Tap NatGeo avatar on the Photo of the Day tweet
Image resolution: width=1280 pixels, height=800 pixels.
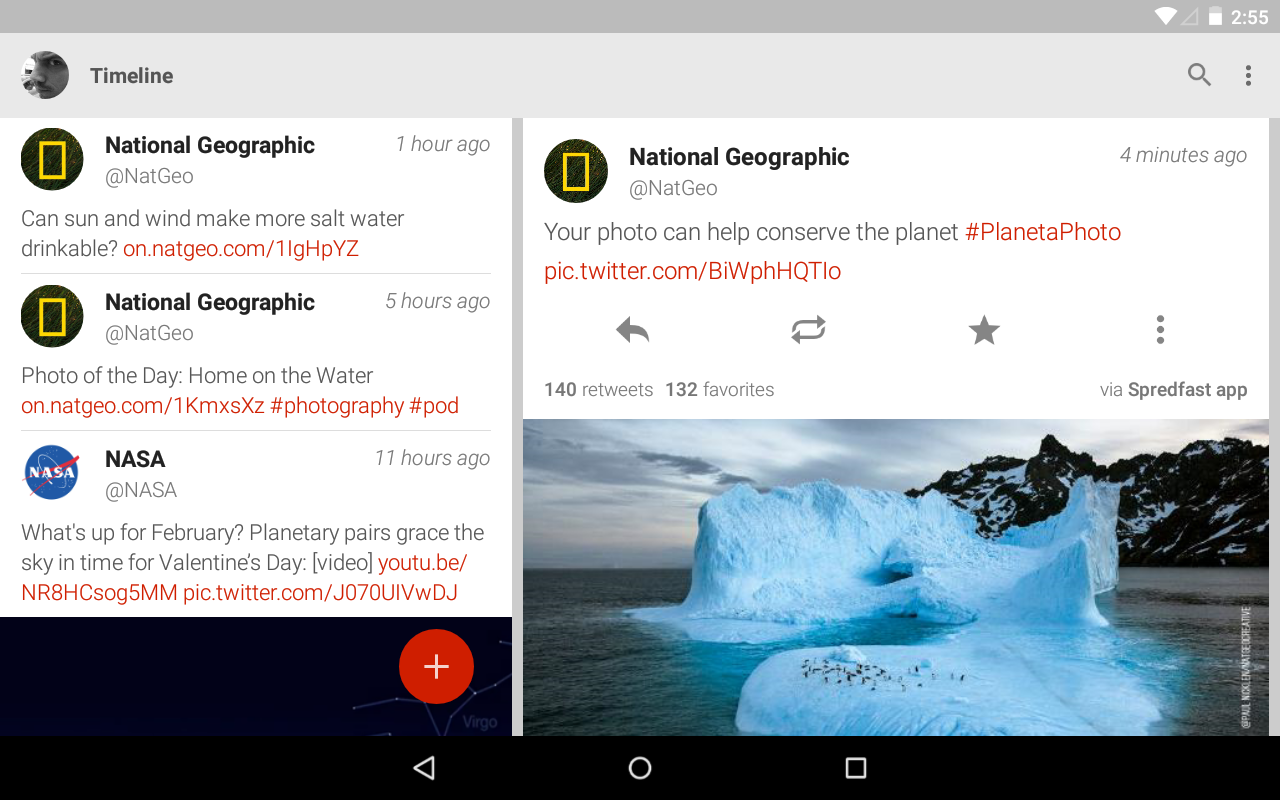tap(52, 316)
